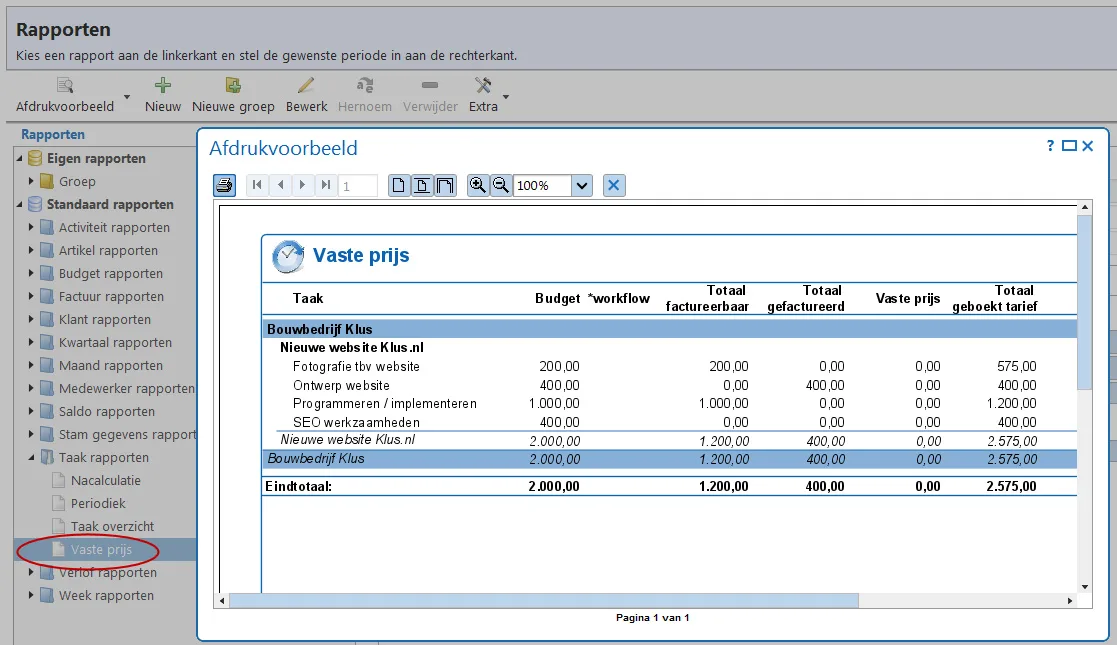1117x645 pixels.
Task: Expand Budget rapporten folder
Action: 31,273
